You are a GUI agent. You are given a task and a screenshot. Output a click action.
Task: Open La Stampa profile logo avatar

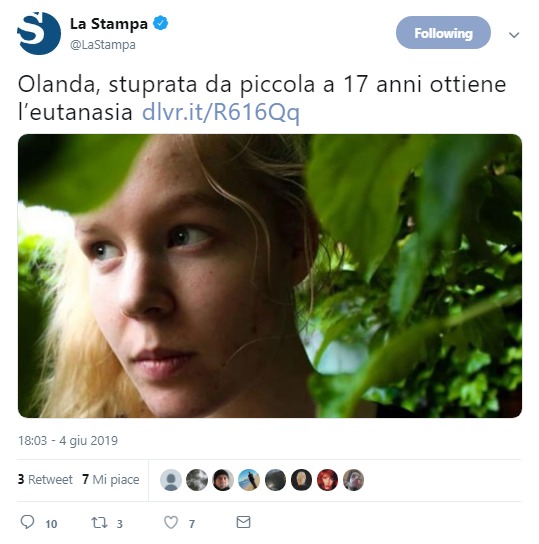pos(39,33)
